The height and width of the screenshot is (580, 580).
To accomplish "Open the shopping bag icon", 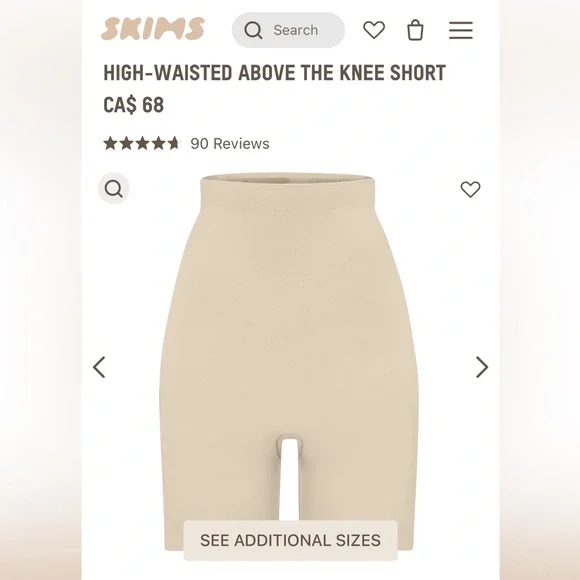I will click(x=415, y=30).
